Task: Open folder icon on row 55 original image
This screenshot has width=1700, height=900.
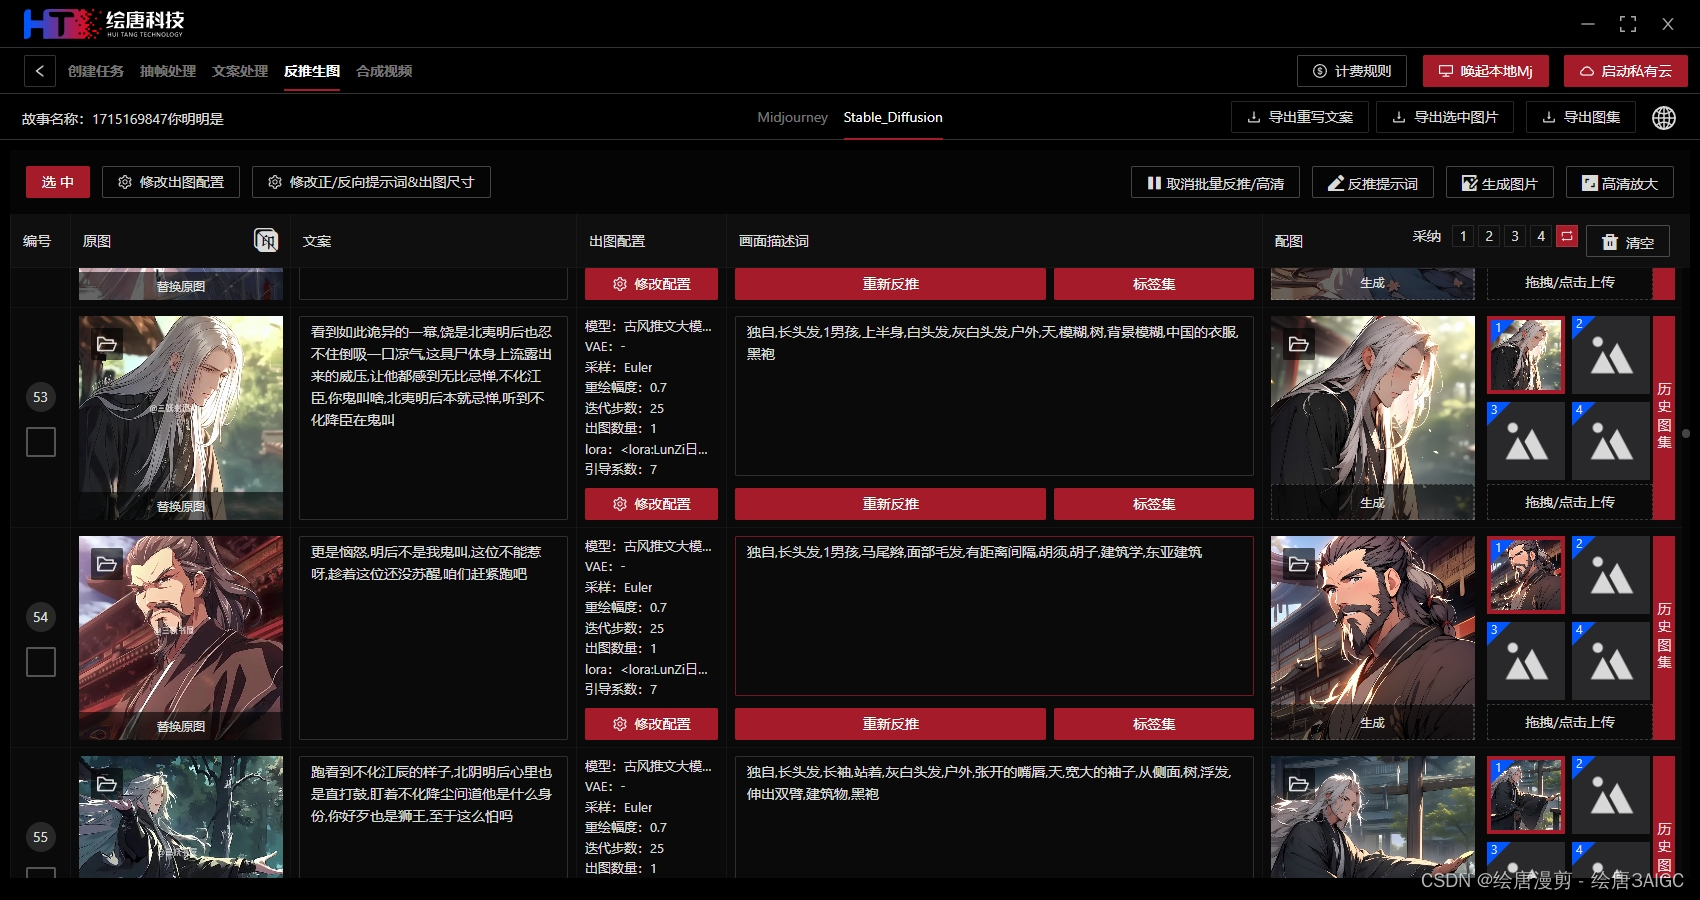Action: (107, 784)
